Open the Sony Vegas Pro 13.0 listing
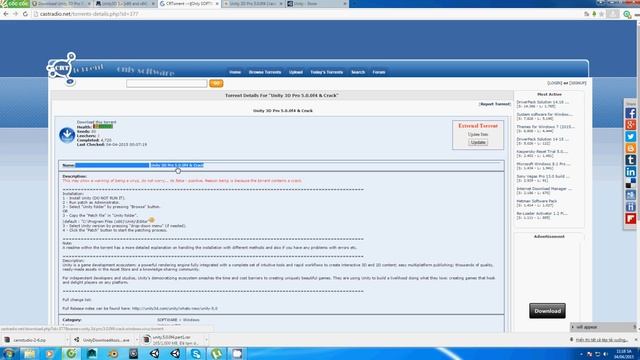The image size is (640, 360). pyautogui.click(x=543, y=176)
